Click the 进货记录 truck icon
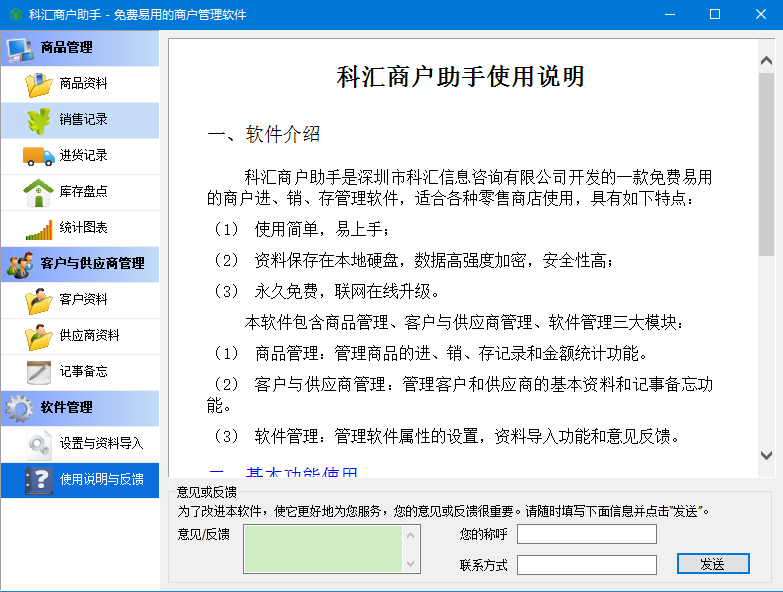The height and width of the screenshot is (592, 783). (x=39, y=156)
